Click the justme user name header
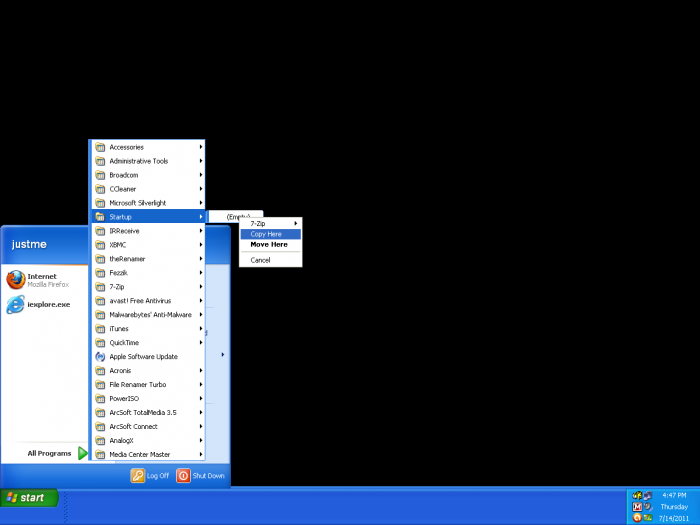This screenshot has height=525, width=700. tap(29, 244)
